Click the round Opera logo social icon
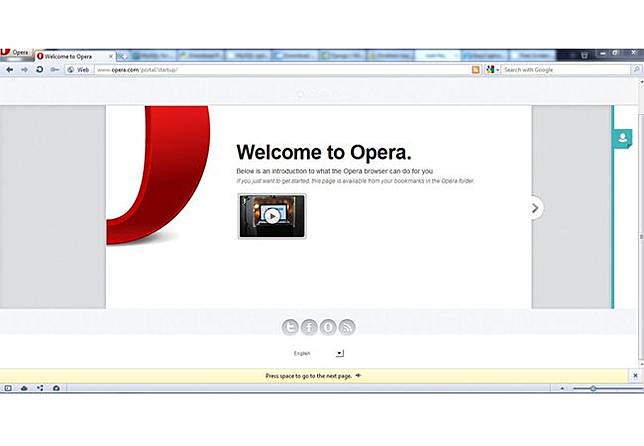Image resolution: width=644 pixels, height=446 pixels. click(328, 327)
